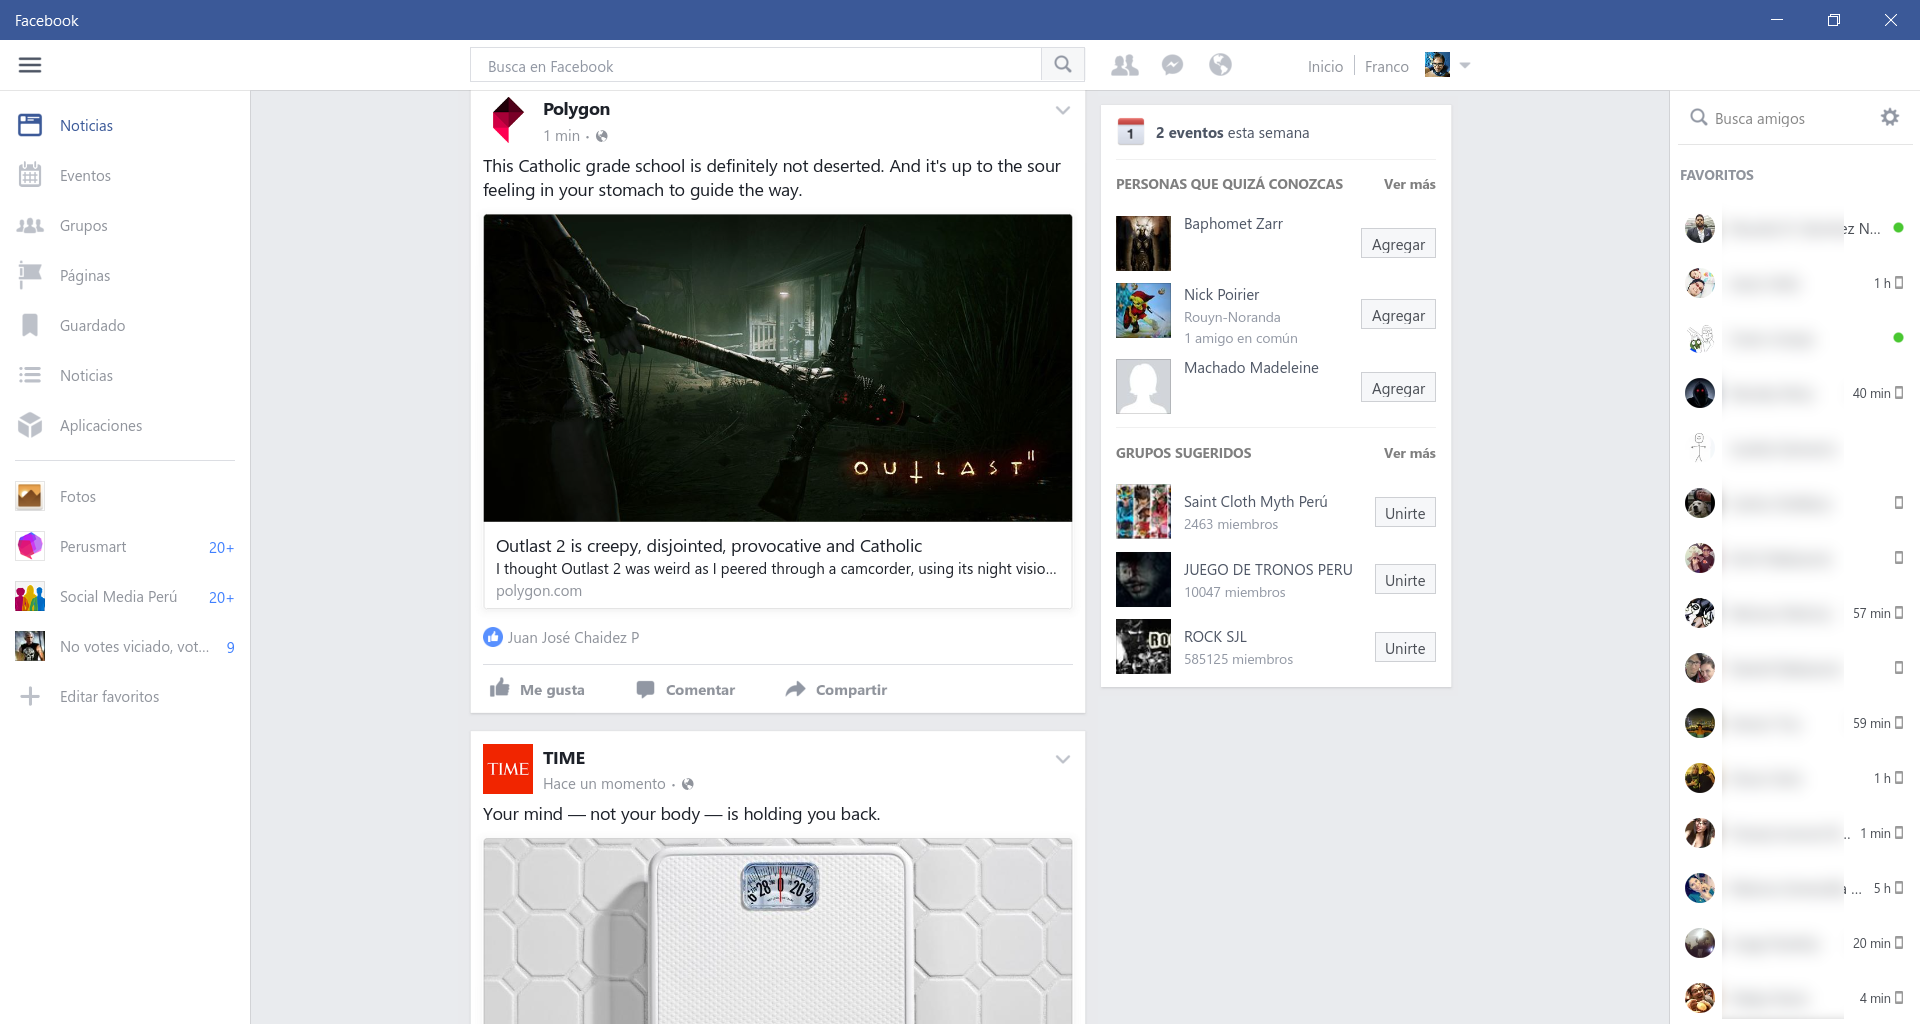Join ROCK SJL group

click(1405, 648)
